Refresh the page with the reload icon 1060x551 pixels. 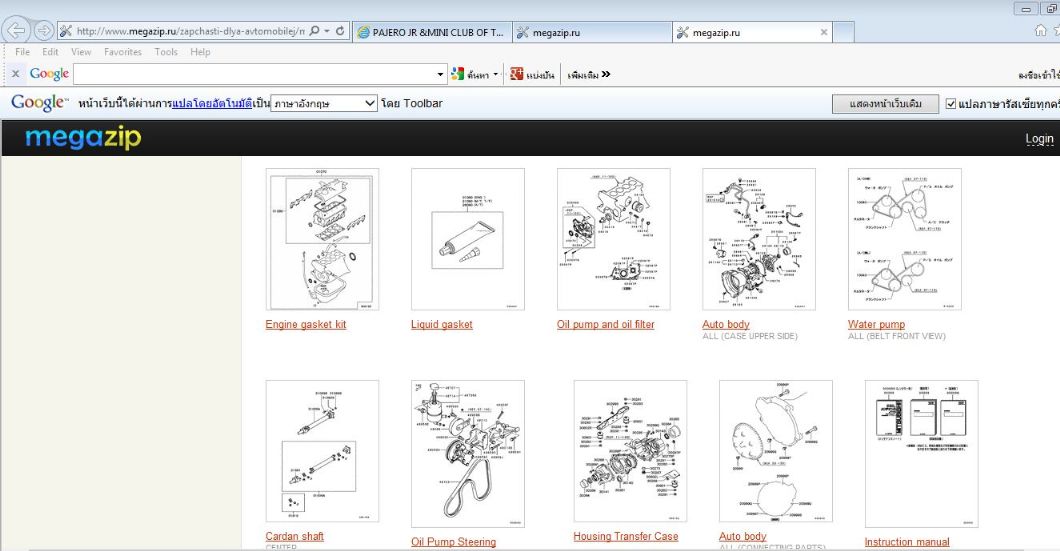341,32
